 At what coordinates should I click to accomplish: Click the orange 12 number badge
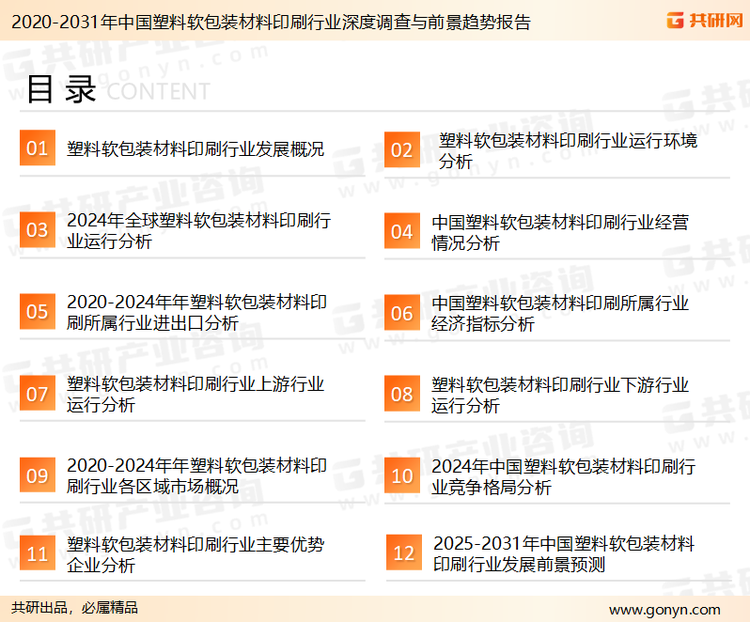404,553
